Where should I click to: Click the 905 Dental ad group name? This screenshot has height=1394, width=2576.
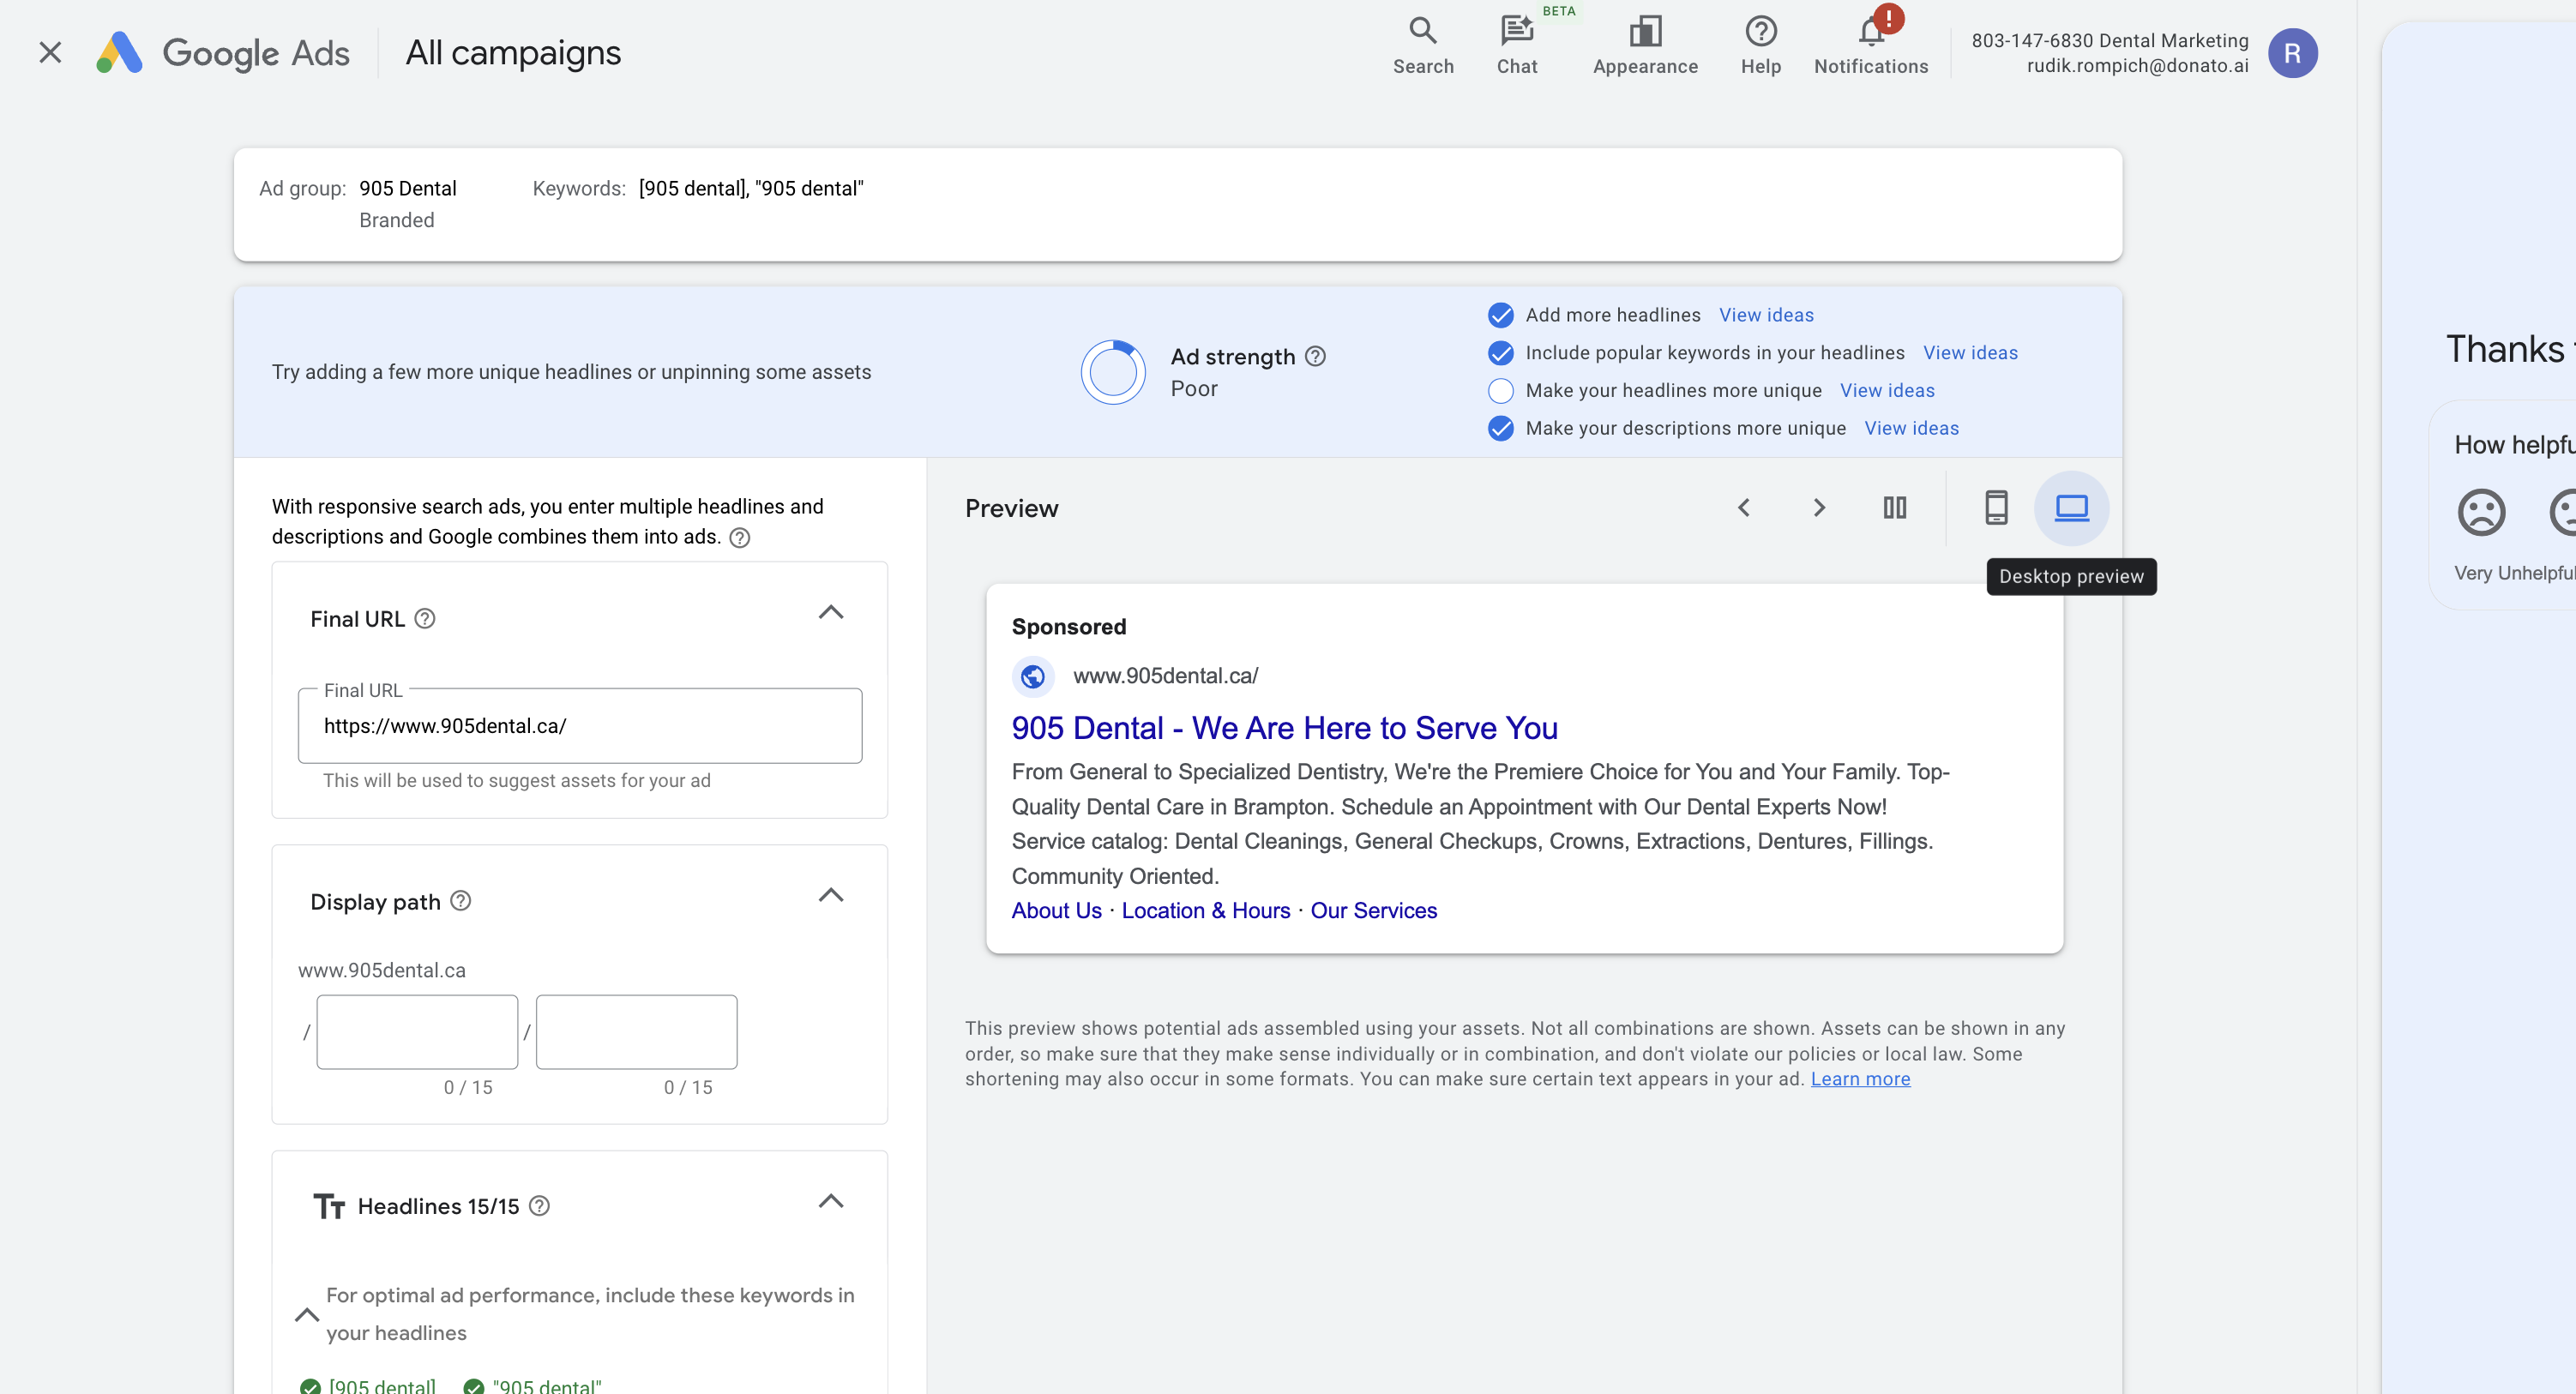[407, 189]
